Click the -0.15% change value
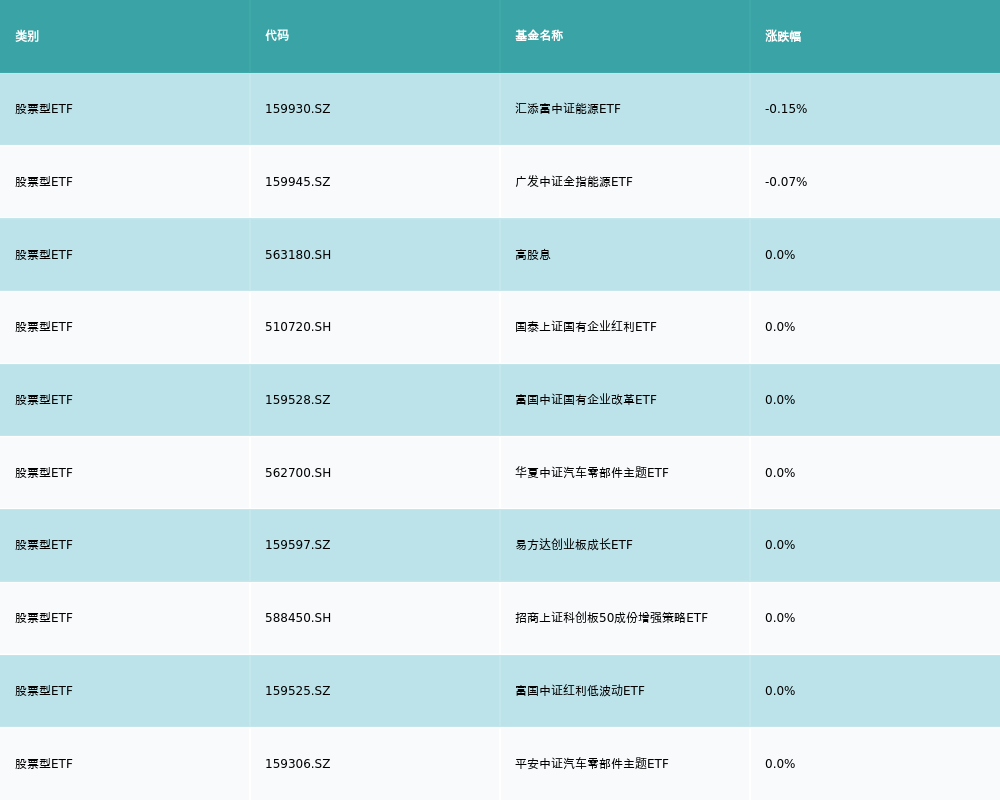 pos(785,109)
